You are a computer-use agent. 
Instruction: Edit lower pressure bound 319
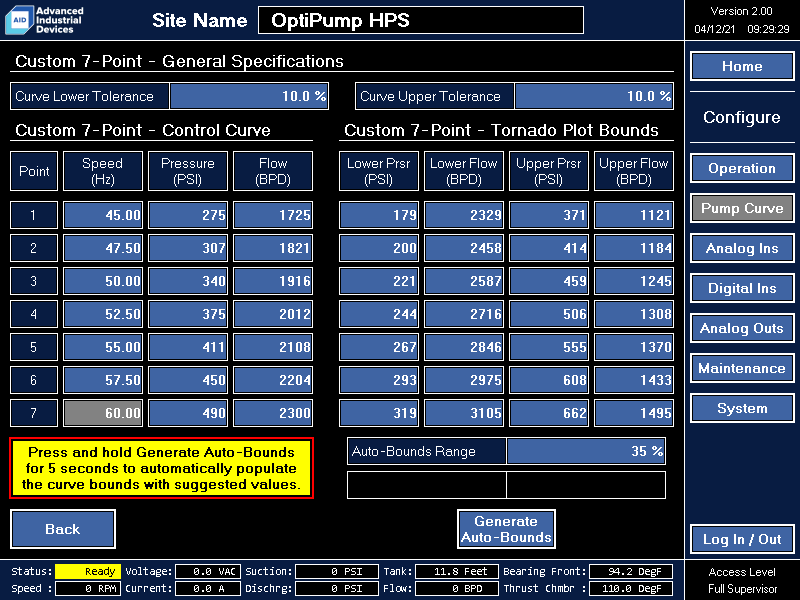pyautogui.click(x=379, y=413)
